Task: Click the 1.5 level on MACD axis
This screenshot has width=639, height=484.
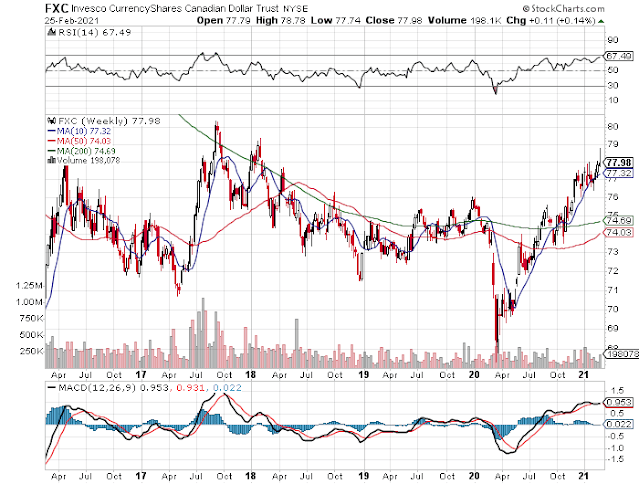Action: coord(617,390)
